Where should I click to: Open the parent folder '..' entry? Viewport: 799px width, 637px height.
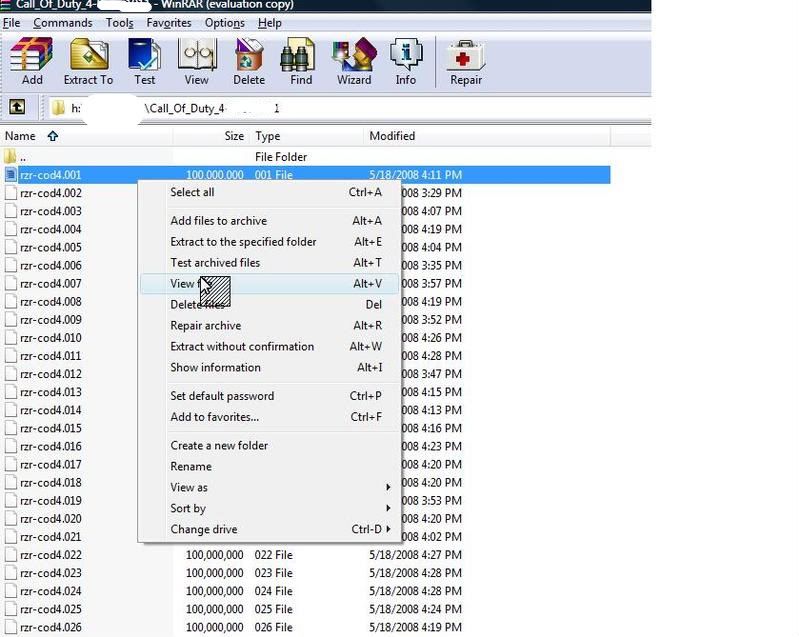pos(22,157)
